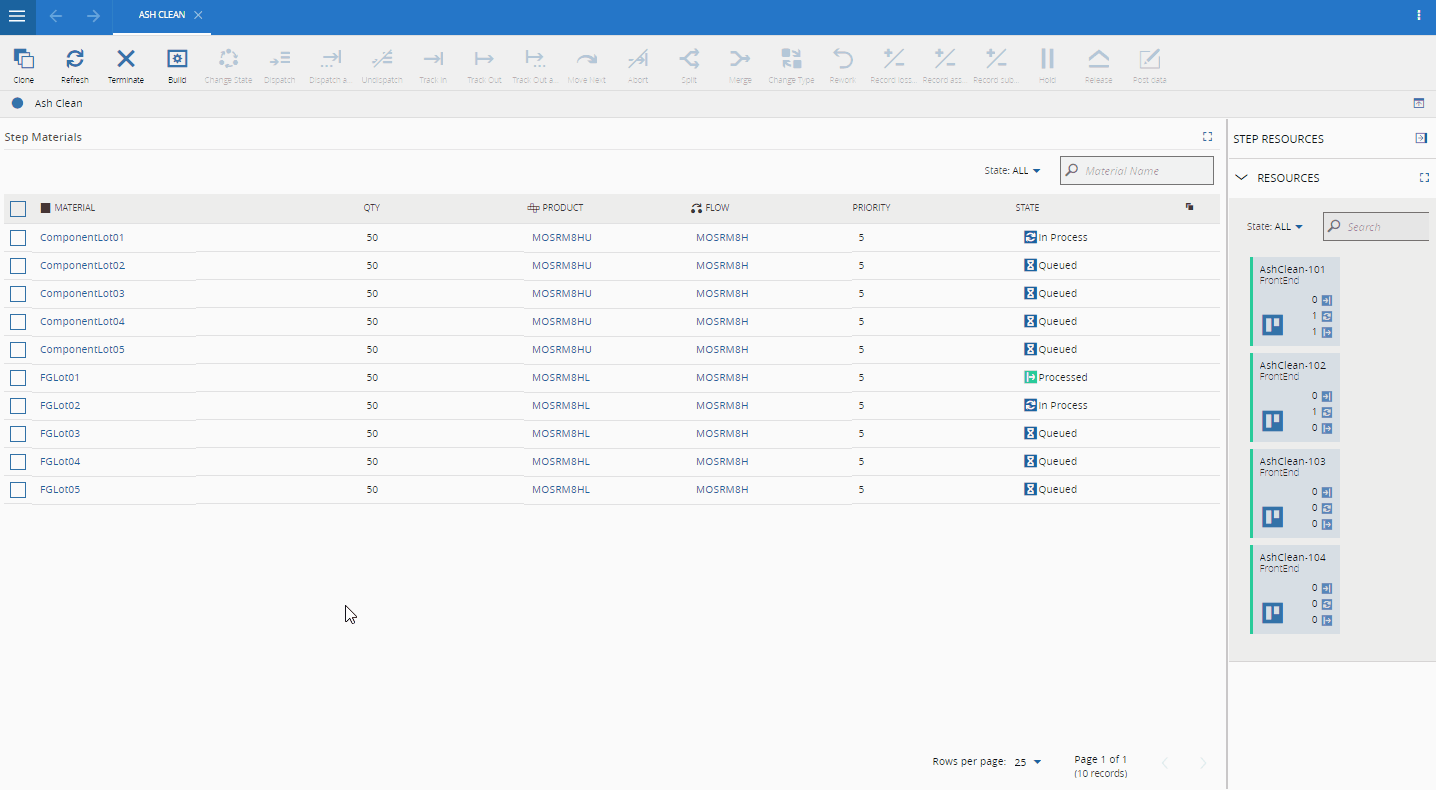Viewport: 1436px width, 790px height.
Task: Open the hamburger navigation menu
Action: tap(17, 16)
